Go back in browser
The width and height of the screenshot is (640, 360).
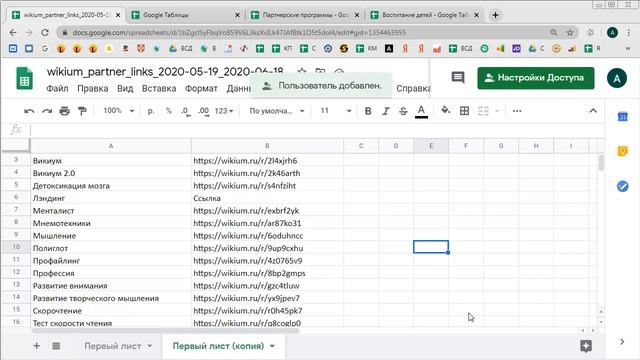tap(13, 32)
